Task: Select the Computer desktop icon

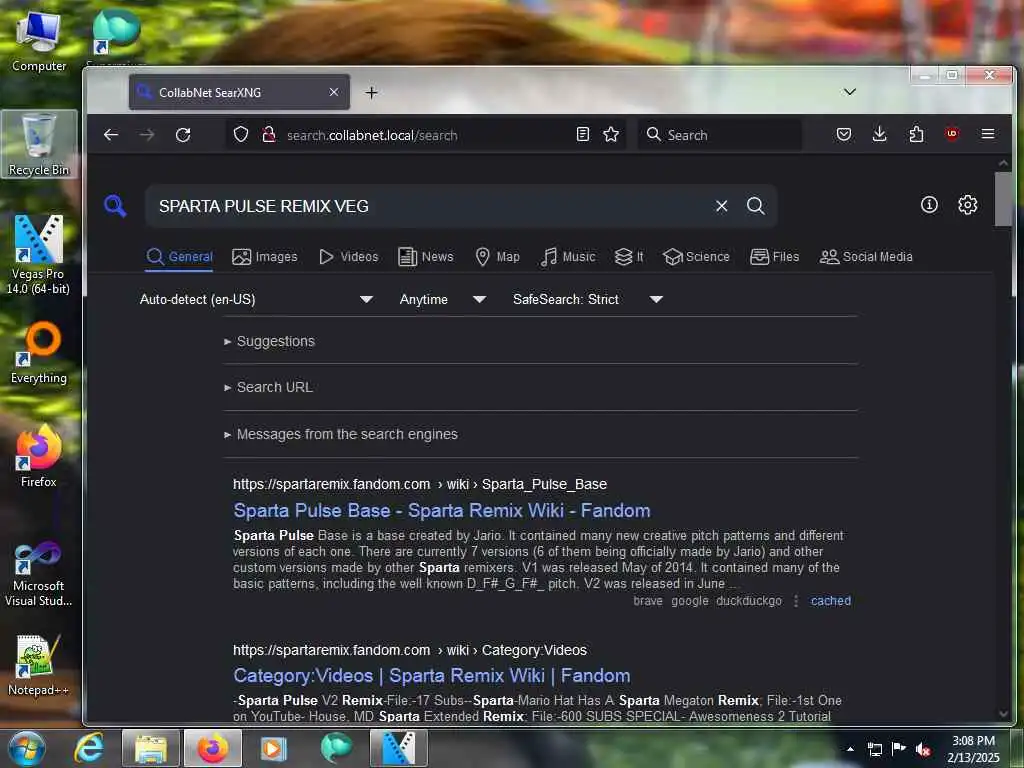Action: (39, 42)
